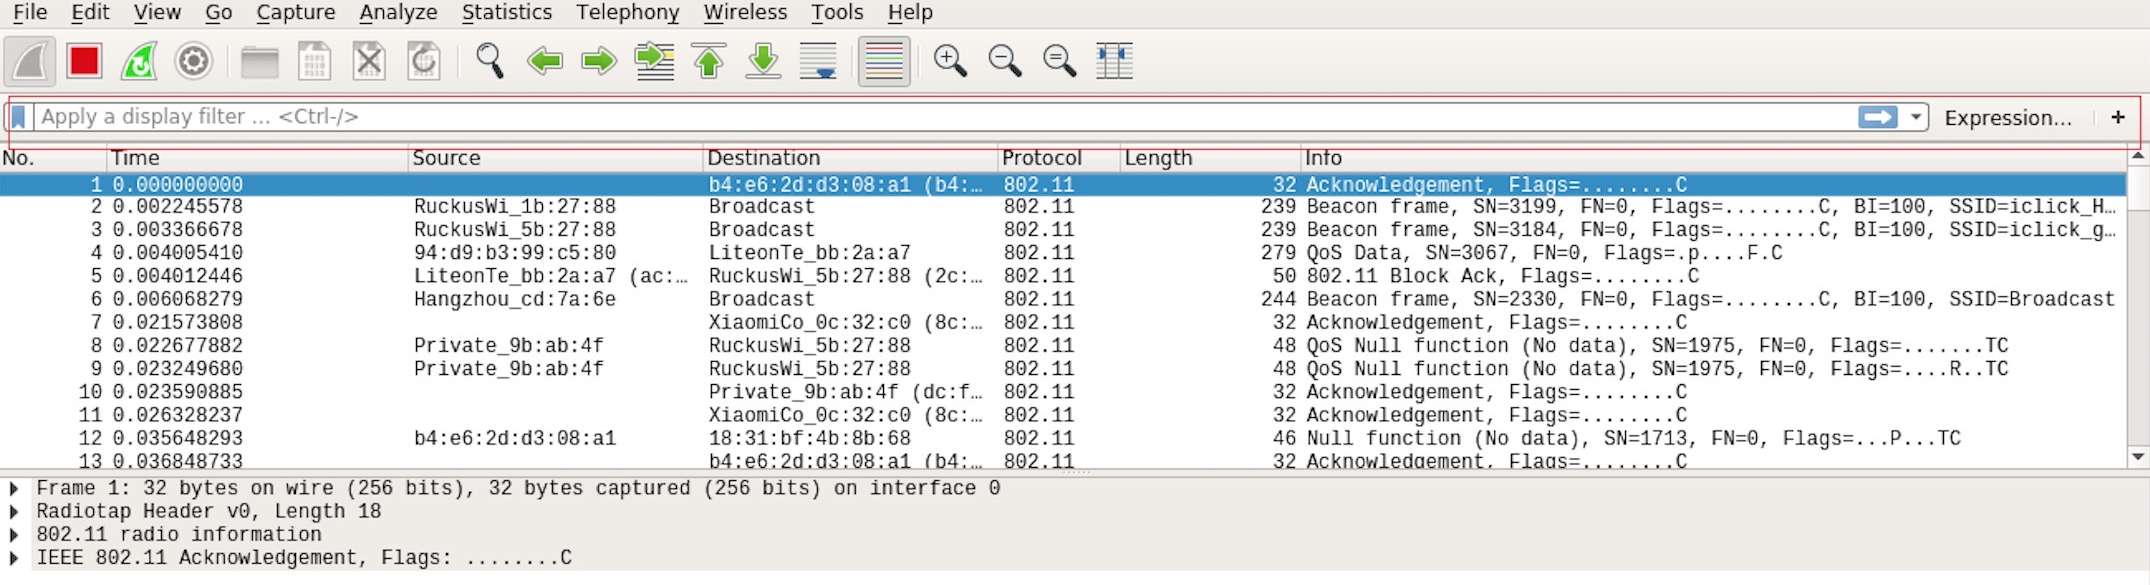Viewport: 2150px width, 585px height.
Task: Open the capture options gear
Action: (193, 62)
